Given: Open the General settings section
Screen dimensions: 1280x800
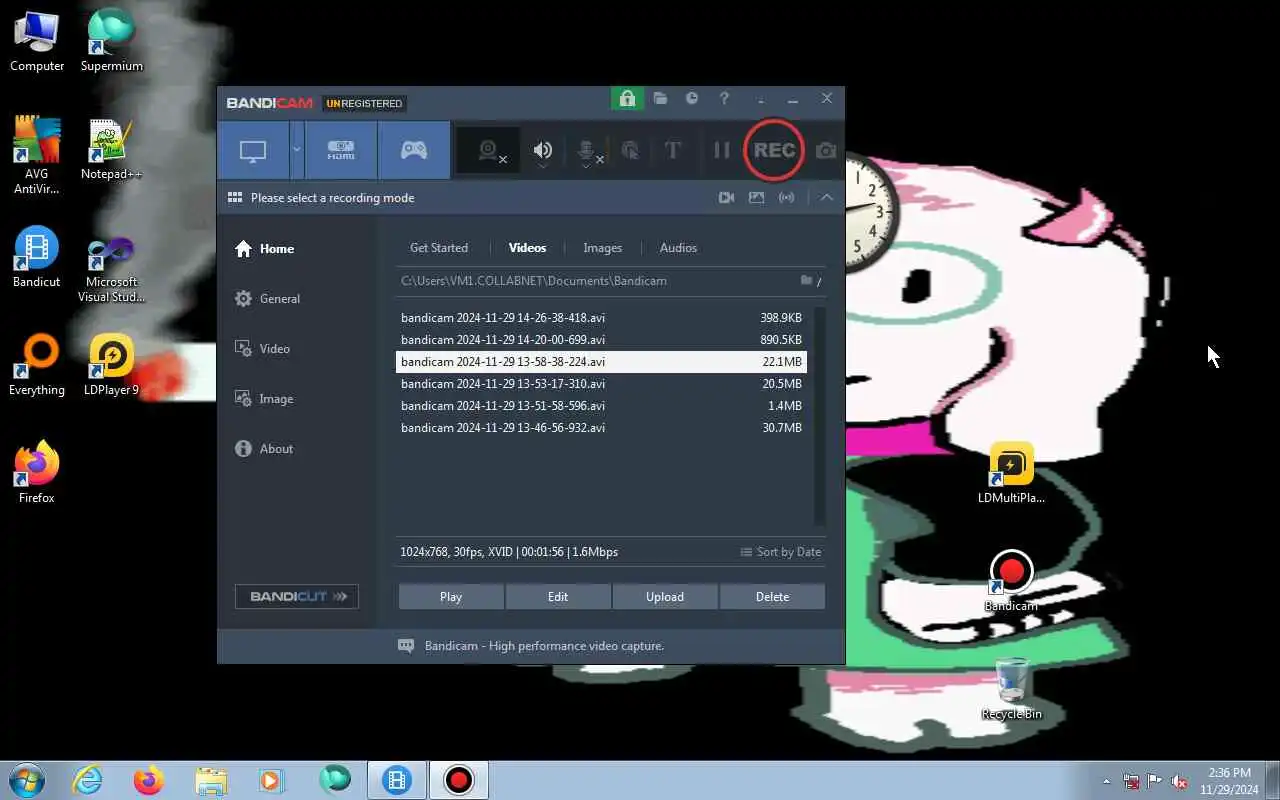Looking at the screenshot, I should pyautogui.click(x=267, y=299).
